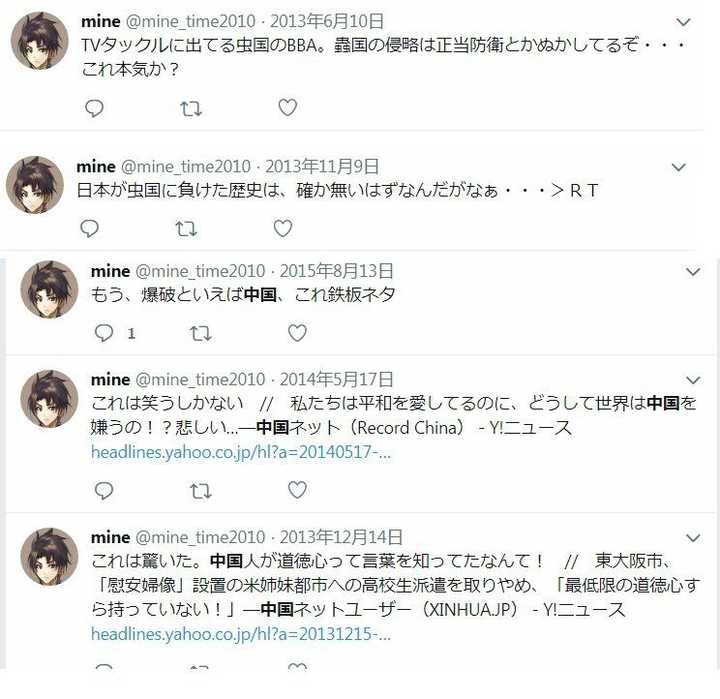Reply to the 2015年8月13日 tweet
The width and height of the screenshot is (720, 699).
(104, 333)
